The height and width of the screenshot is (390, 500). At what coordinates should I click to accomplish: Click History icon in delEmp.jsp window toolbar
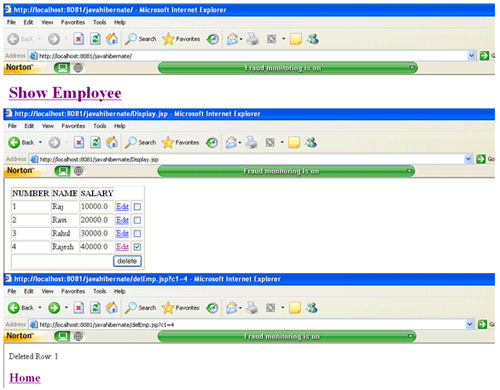click(212, 308)
